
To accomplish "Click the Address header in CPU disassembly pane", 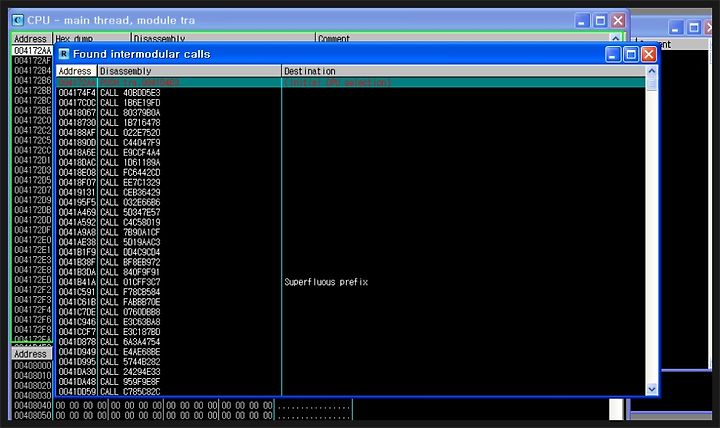I will [32, 39].
